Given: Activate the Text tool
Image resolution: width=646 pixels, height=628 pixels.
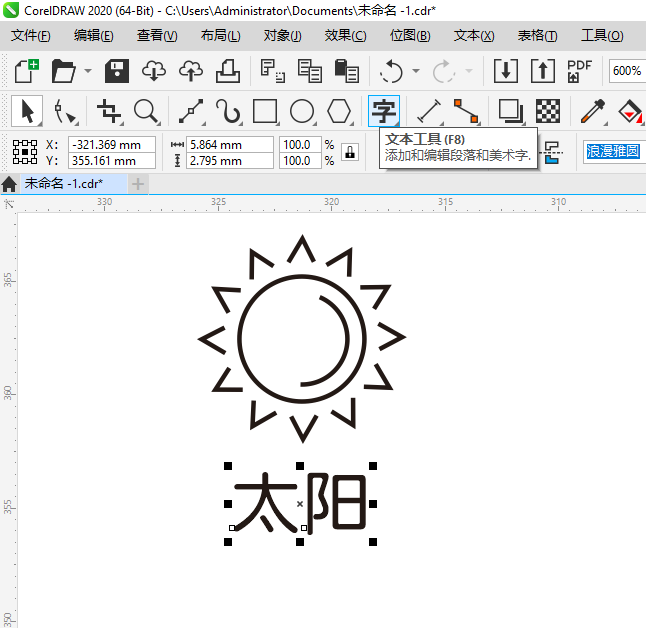Looking at the screenshot, I should pyautogui.click(x=382, y=110).
